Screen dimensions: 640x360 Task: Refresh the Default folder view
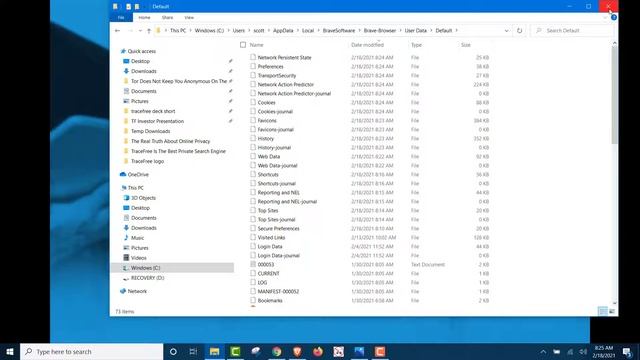tap(519, 31)
